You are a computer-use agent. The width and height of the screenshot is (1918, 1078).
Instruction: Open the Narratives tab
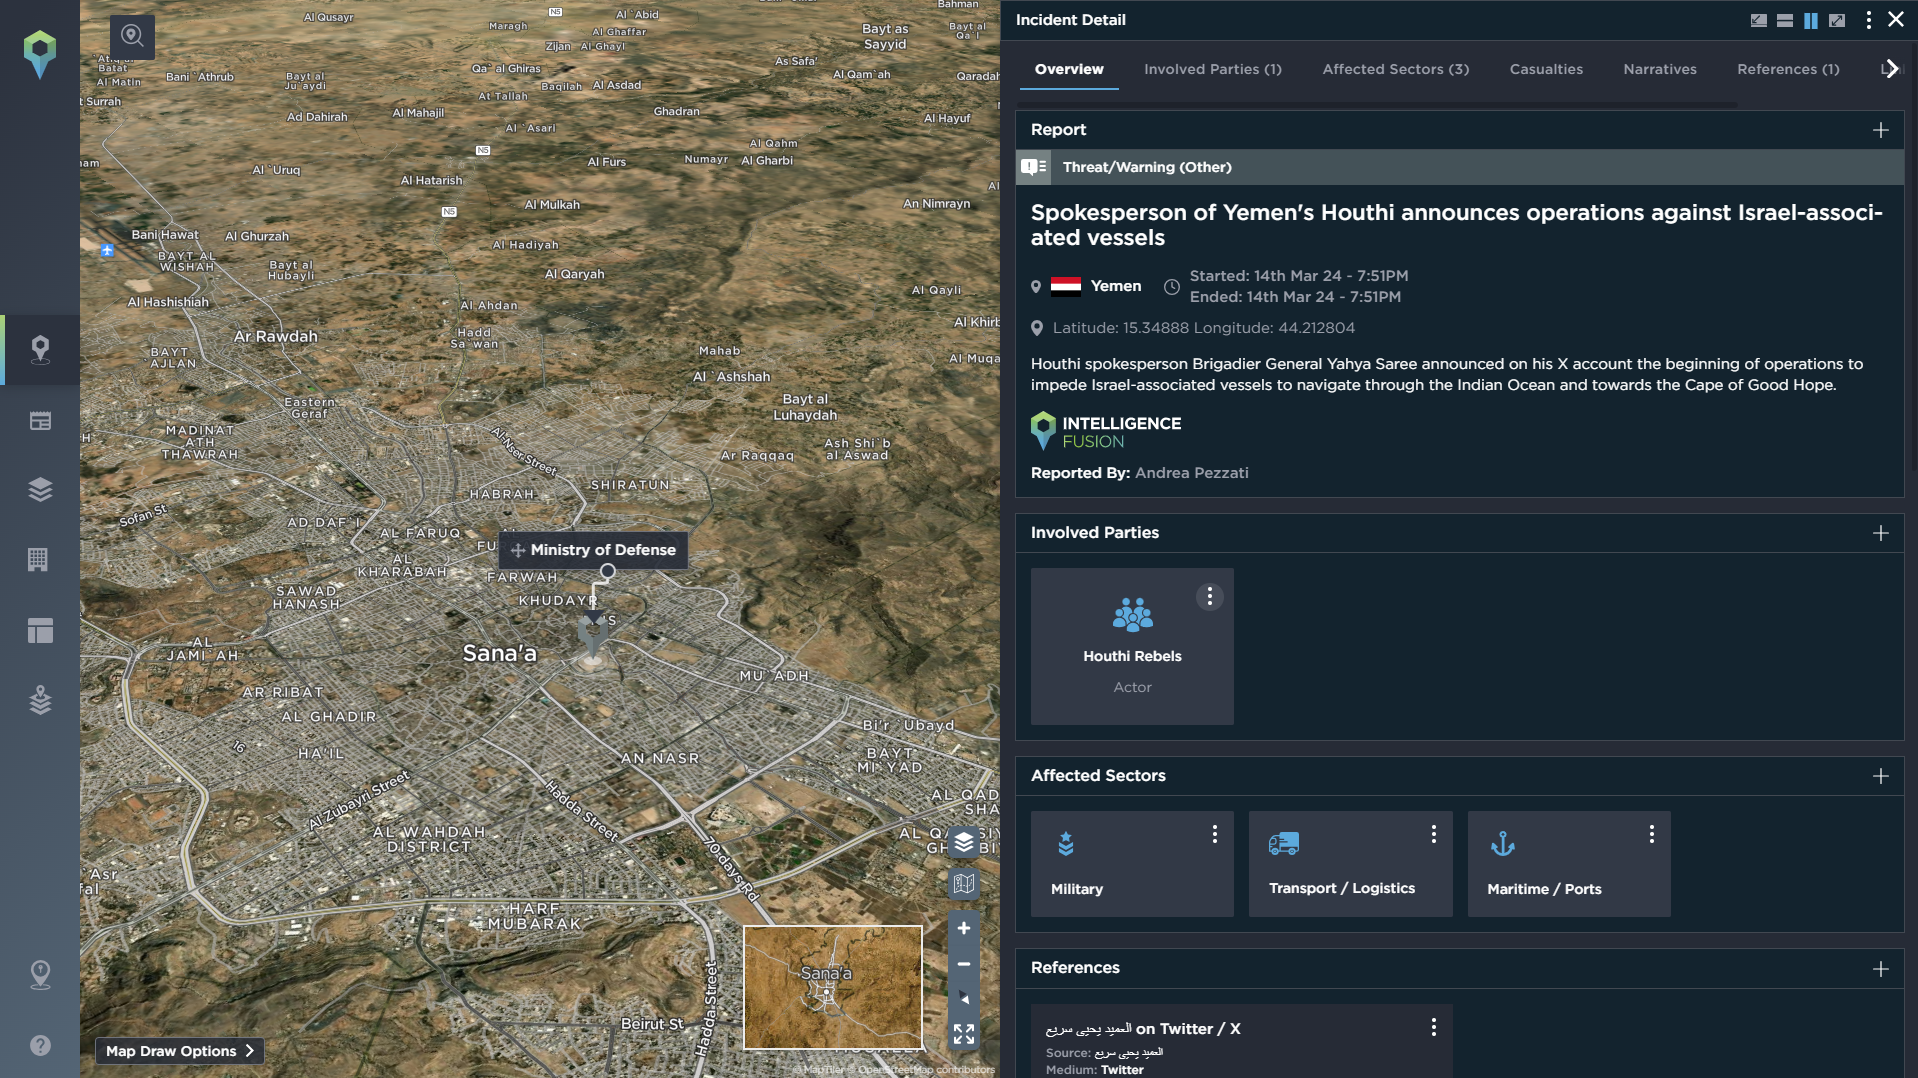click(1660, 69)
